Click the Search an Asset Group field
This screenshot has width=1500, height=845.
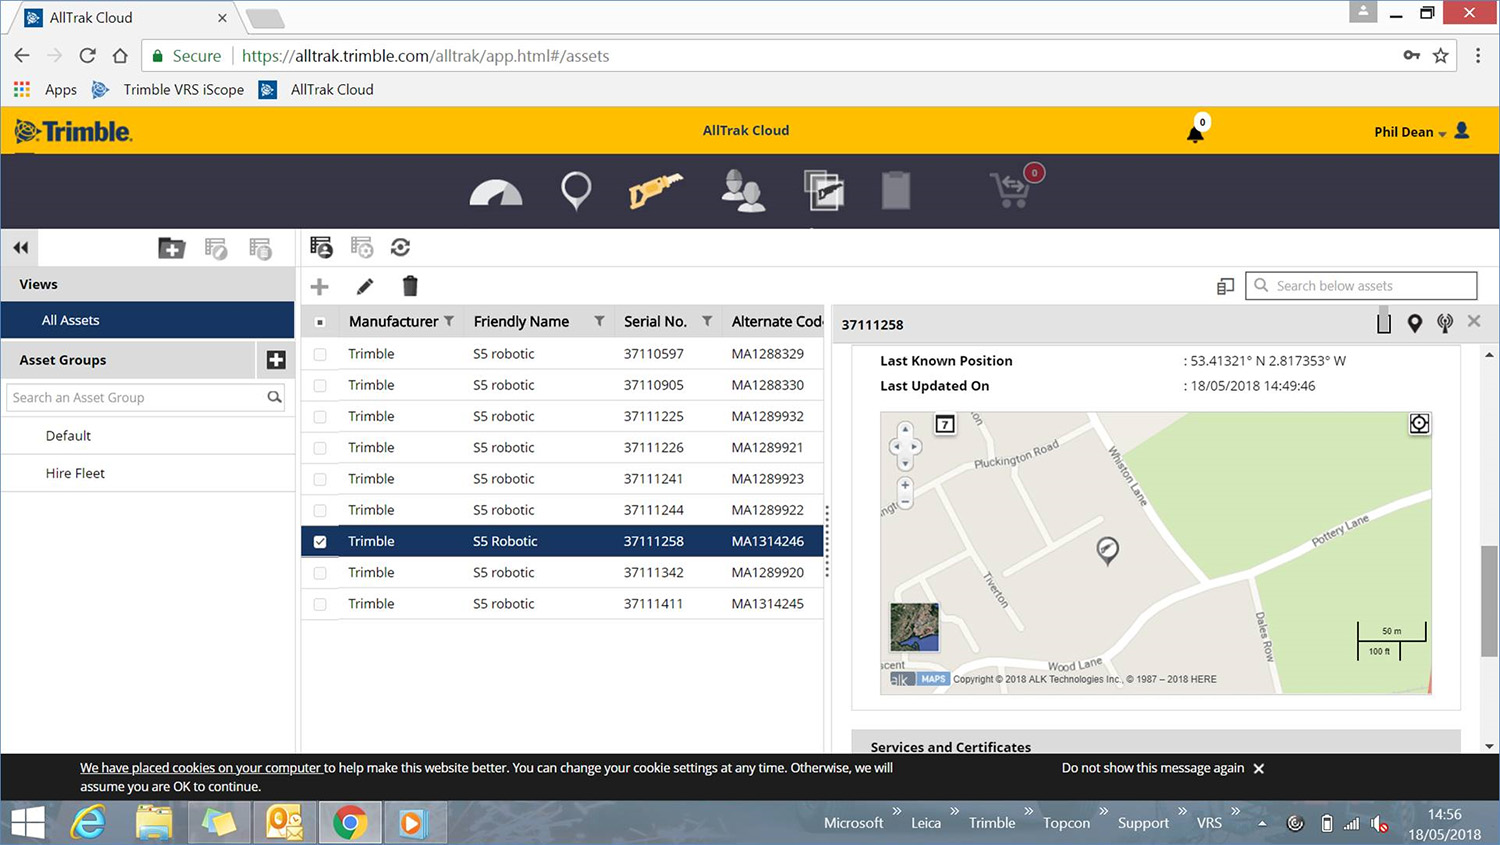pos(146,397)
